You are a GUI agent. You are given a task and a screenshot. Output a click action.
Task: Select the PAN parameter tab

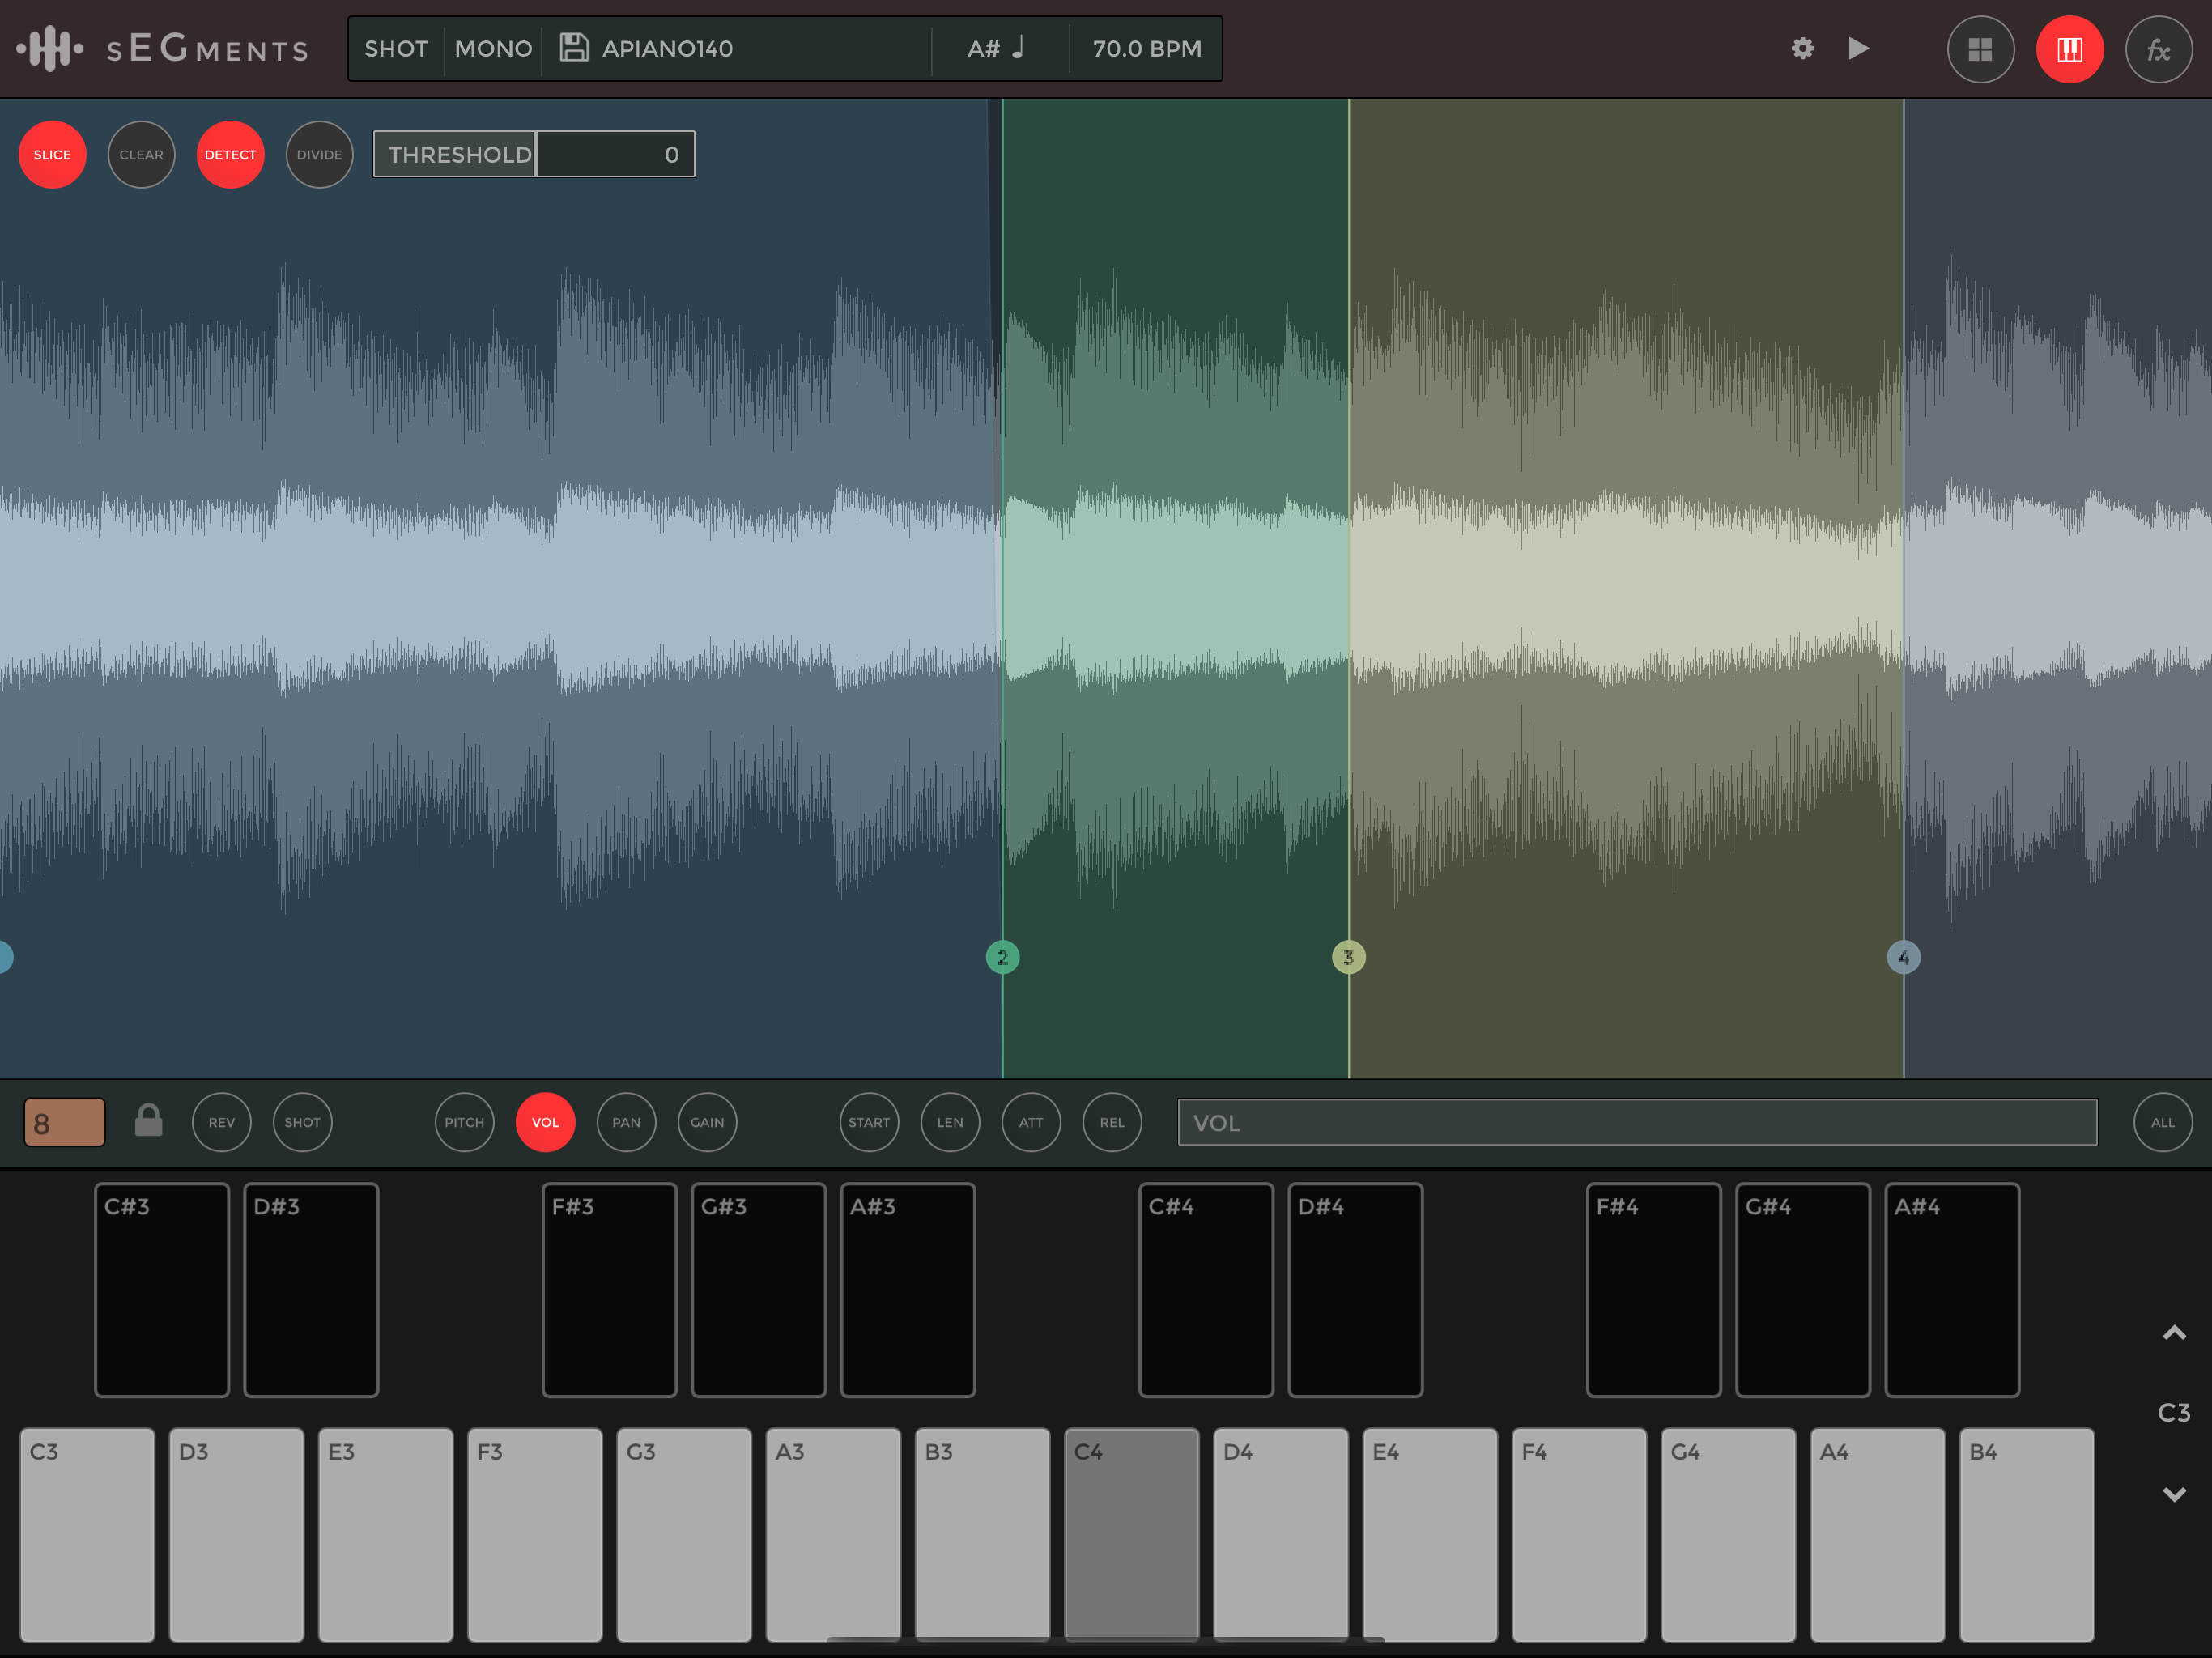click(626, 1122)
